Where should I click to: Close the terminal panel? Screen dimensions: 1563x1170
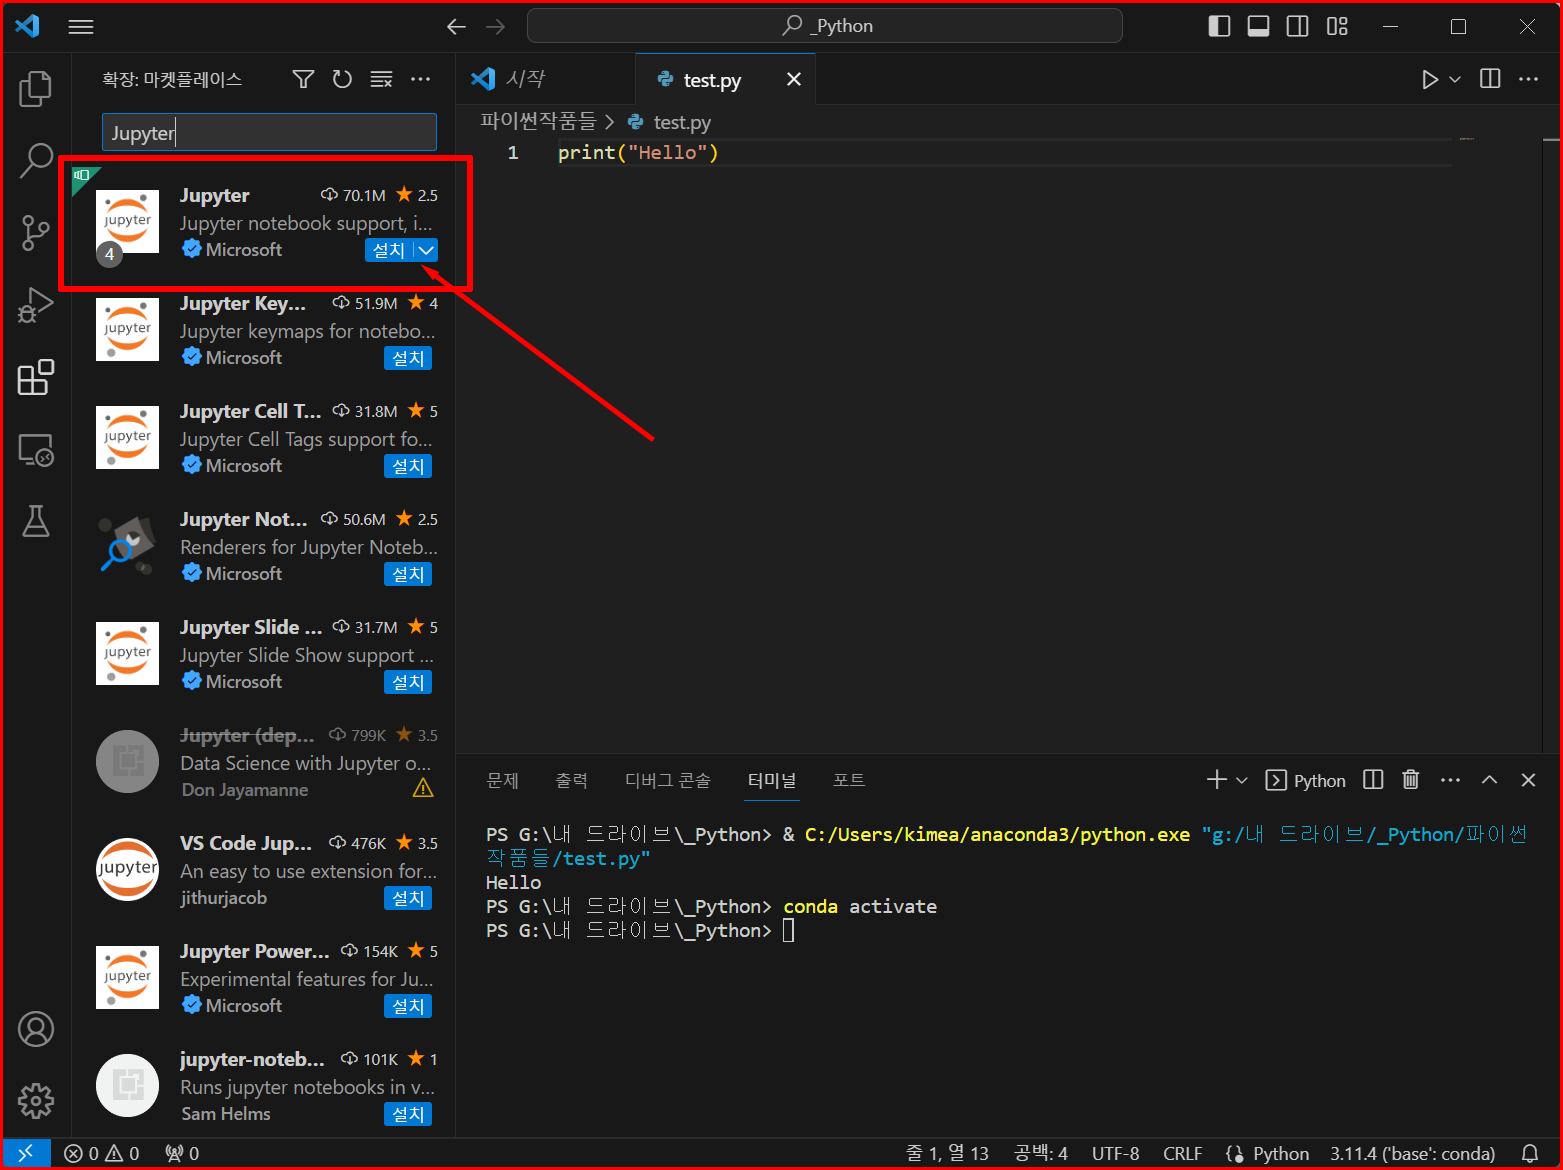pyautogui.click(x=1529, y=780)
